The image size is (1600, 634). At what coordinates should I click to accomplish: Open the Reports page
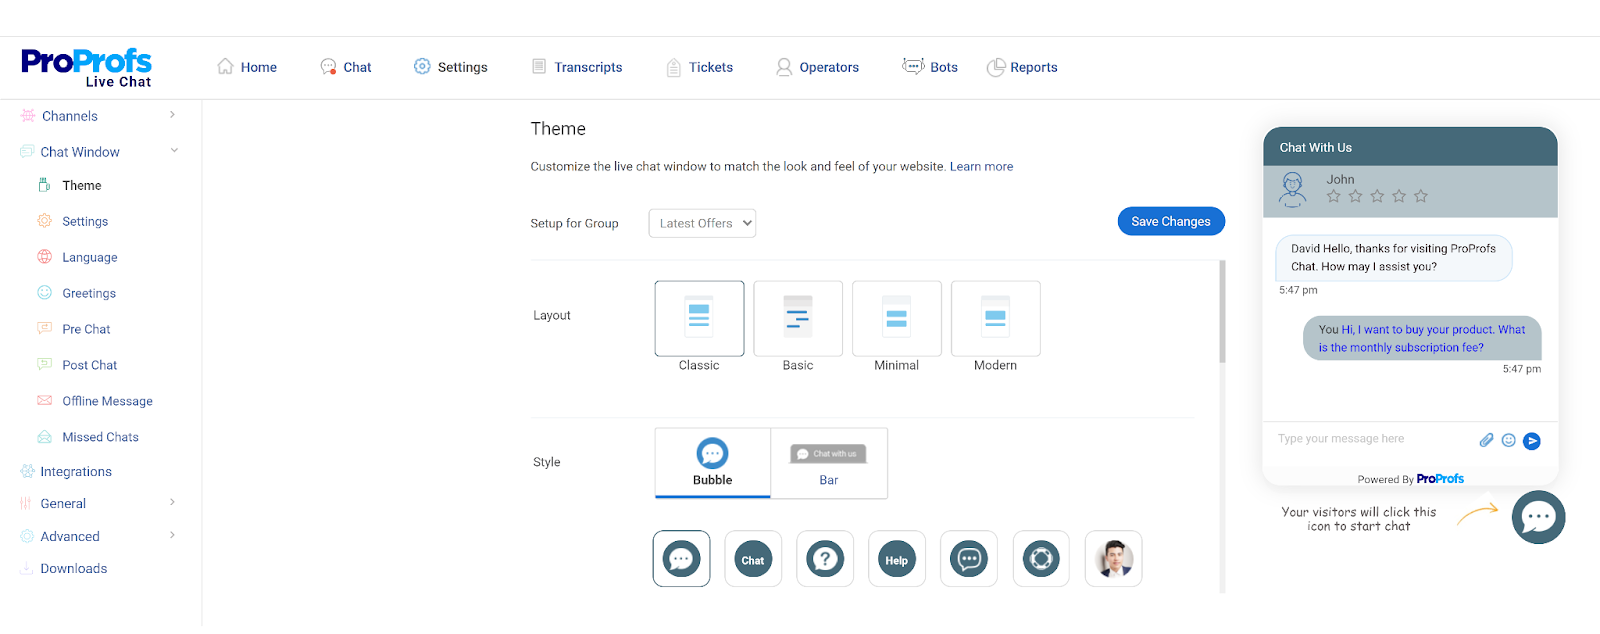point(1022,67)
